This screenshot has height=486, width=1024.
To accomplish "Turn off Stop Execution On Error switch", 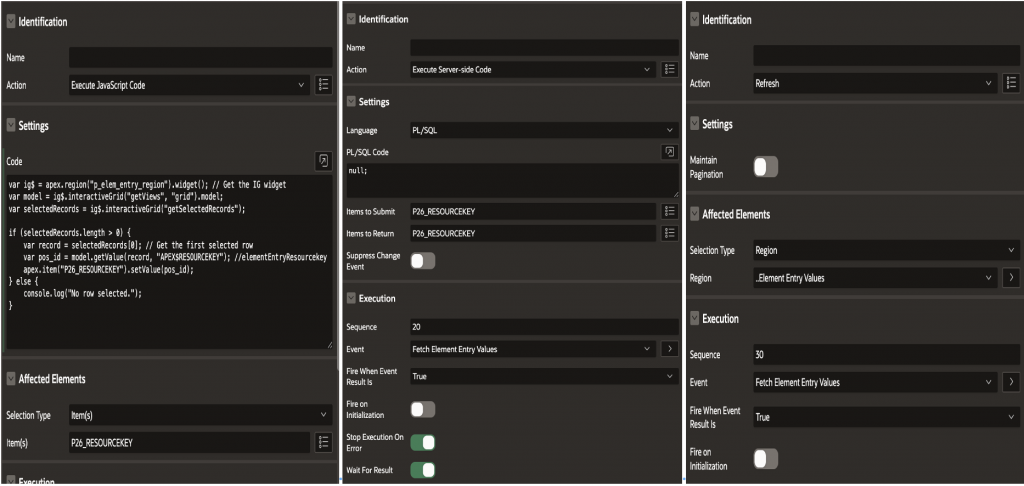I will click(x=422, y=442).
